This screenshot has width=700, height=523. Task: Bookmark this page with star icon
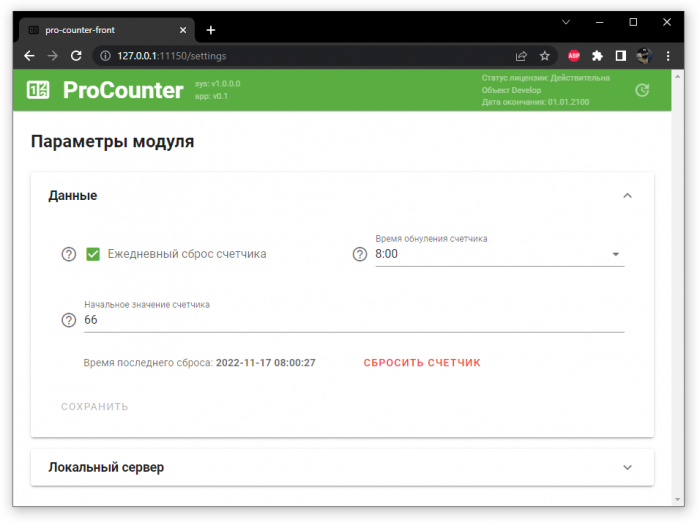545,56
